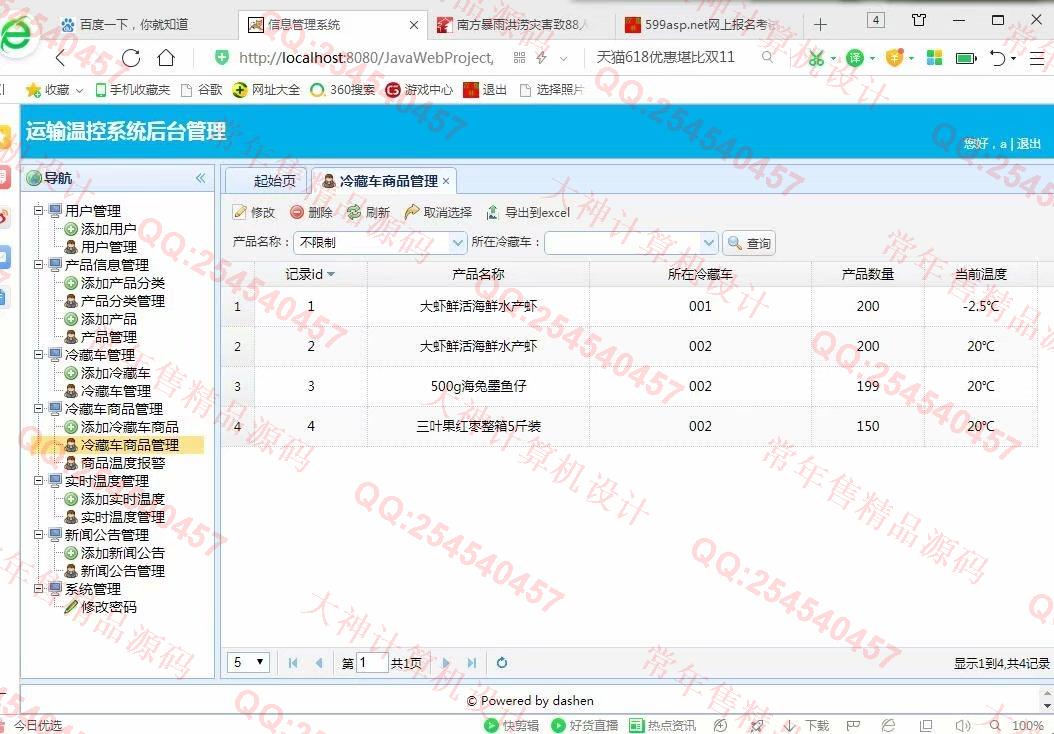Collapse the 系统管理 tree node
Screen dimensions: 1054x734
point(39,589)
